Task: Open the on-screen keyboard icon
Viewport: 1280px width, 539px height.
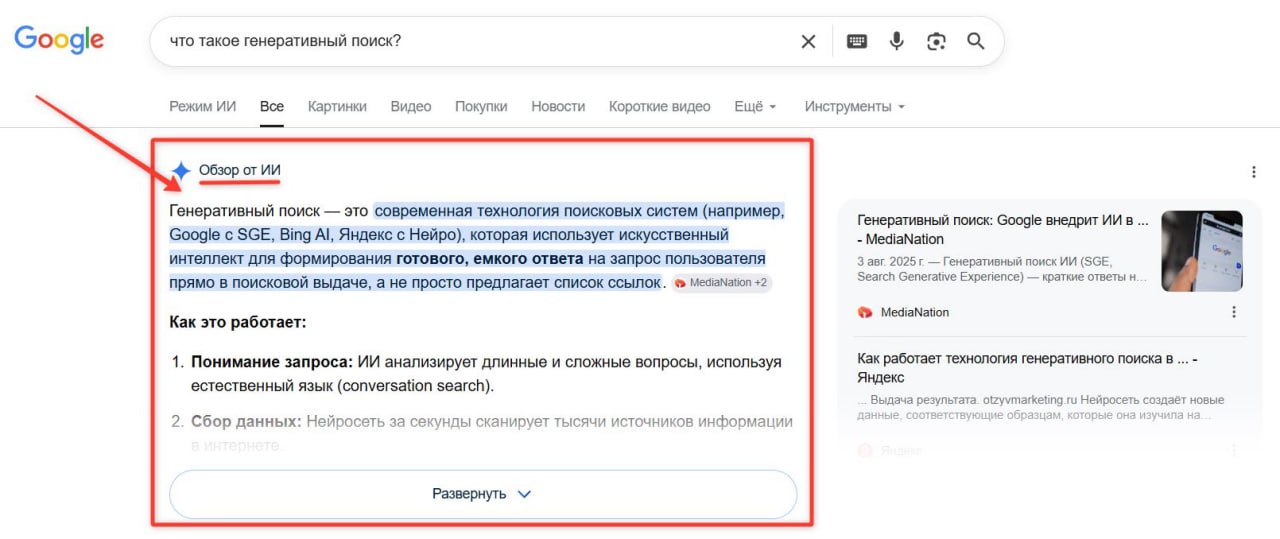Action: 857,41
